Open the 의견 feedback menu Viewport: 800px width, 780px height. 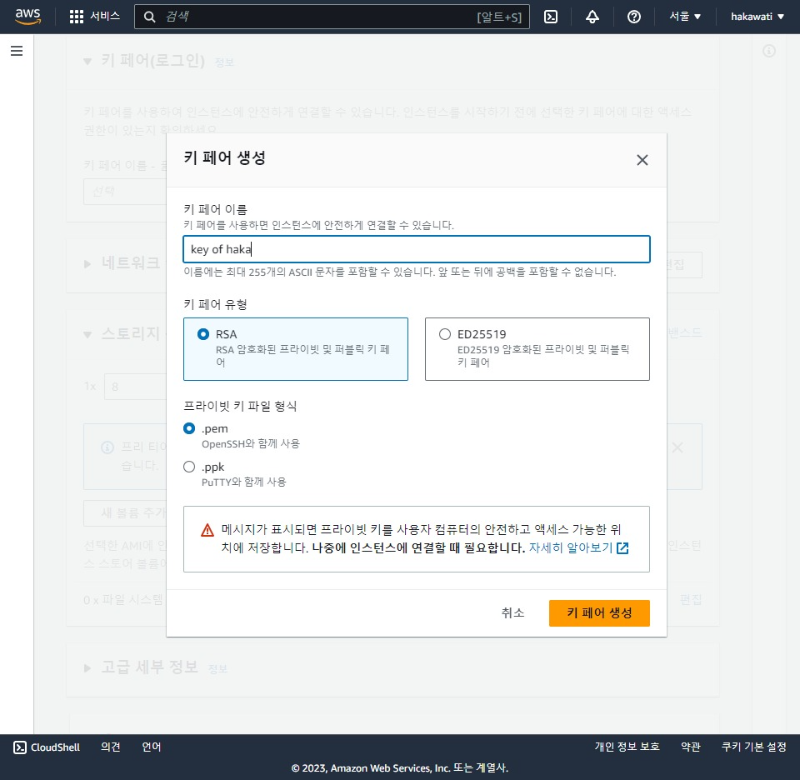[x=110, y=747]
